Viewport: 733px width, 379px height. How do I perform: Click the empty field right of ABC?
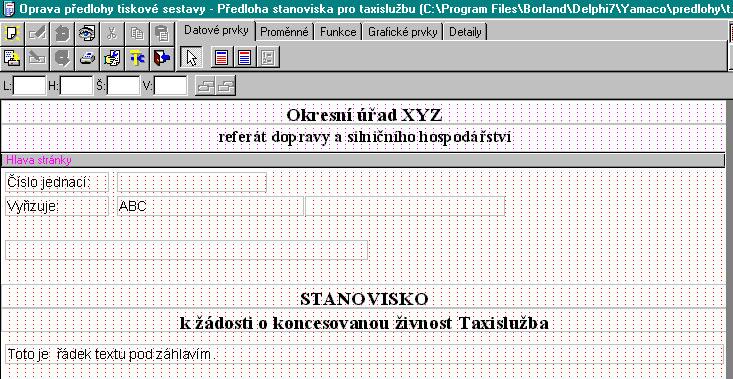[405, 206]
